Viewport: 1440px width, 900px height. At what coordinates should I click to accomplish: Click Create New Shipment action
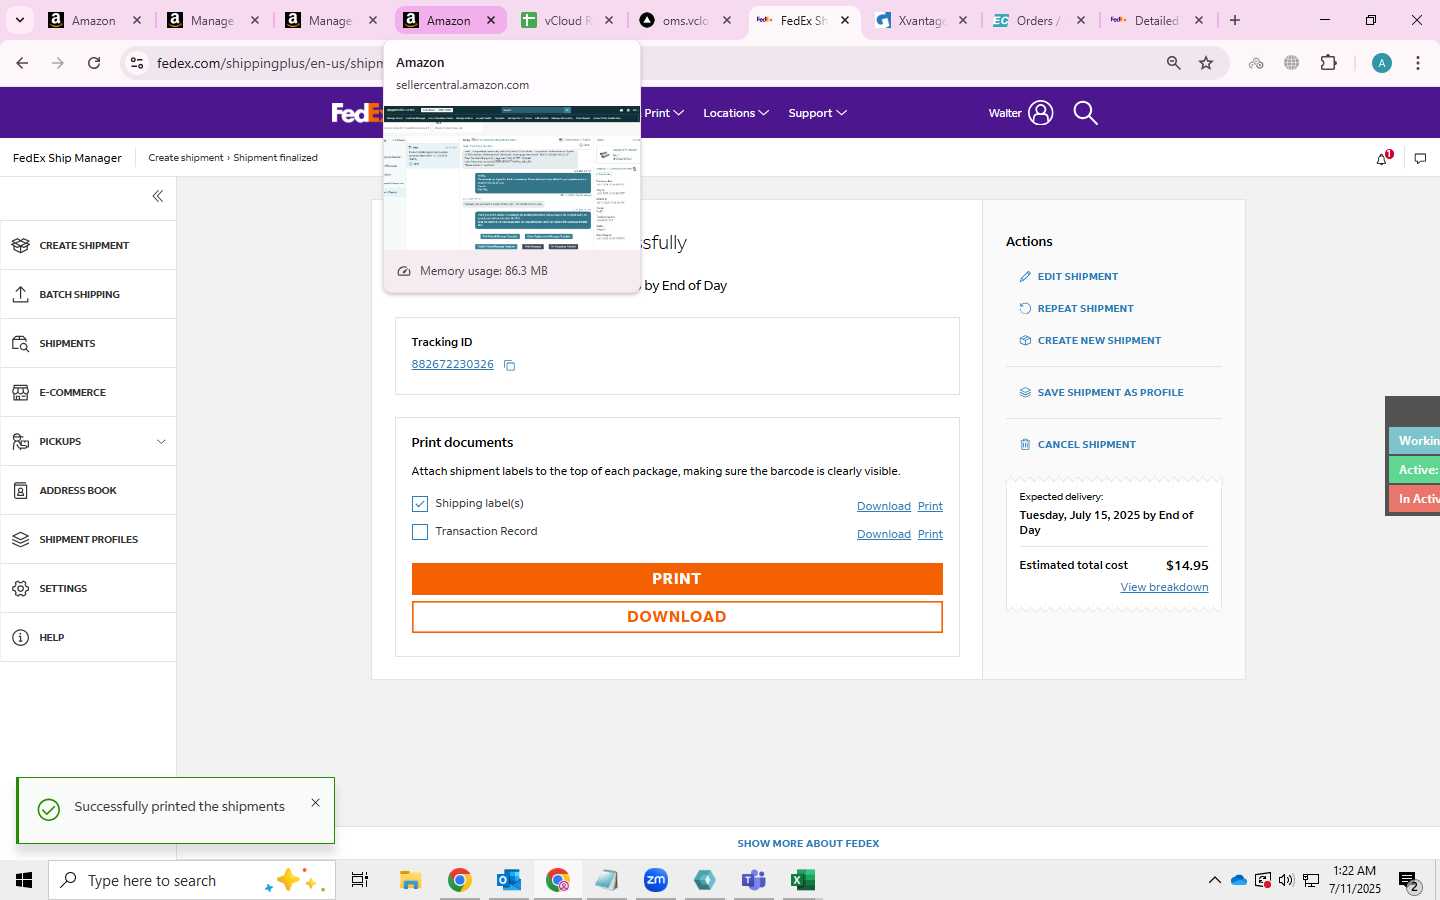click(x=1090, y=341)
